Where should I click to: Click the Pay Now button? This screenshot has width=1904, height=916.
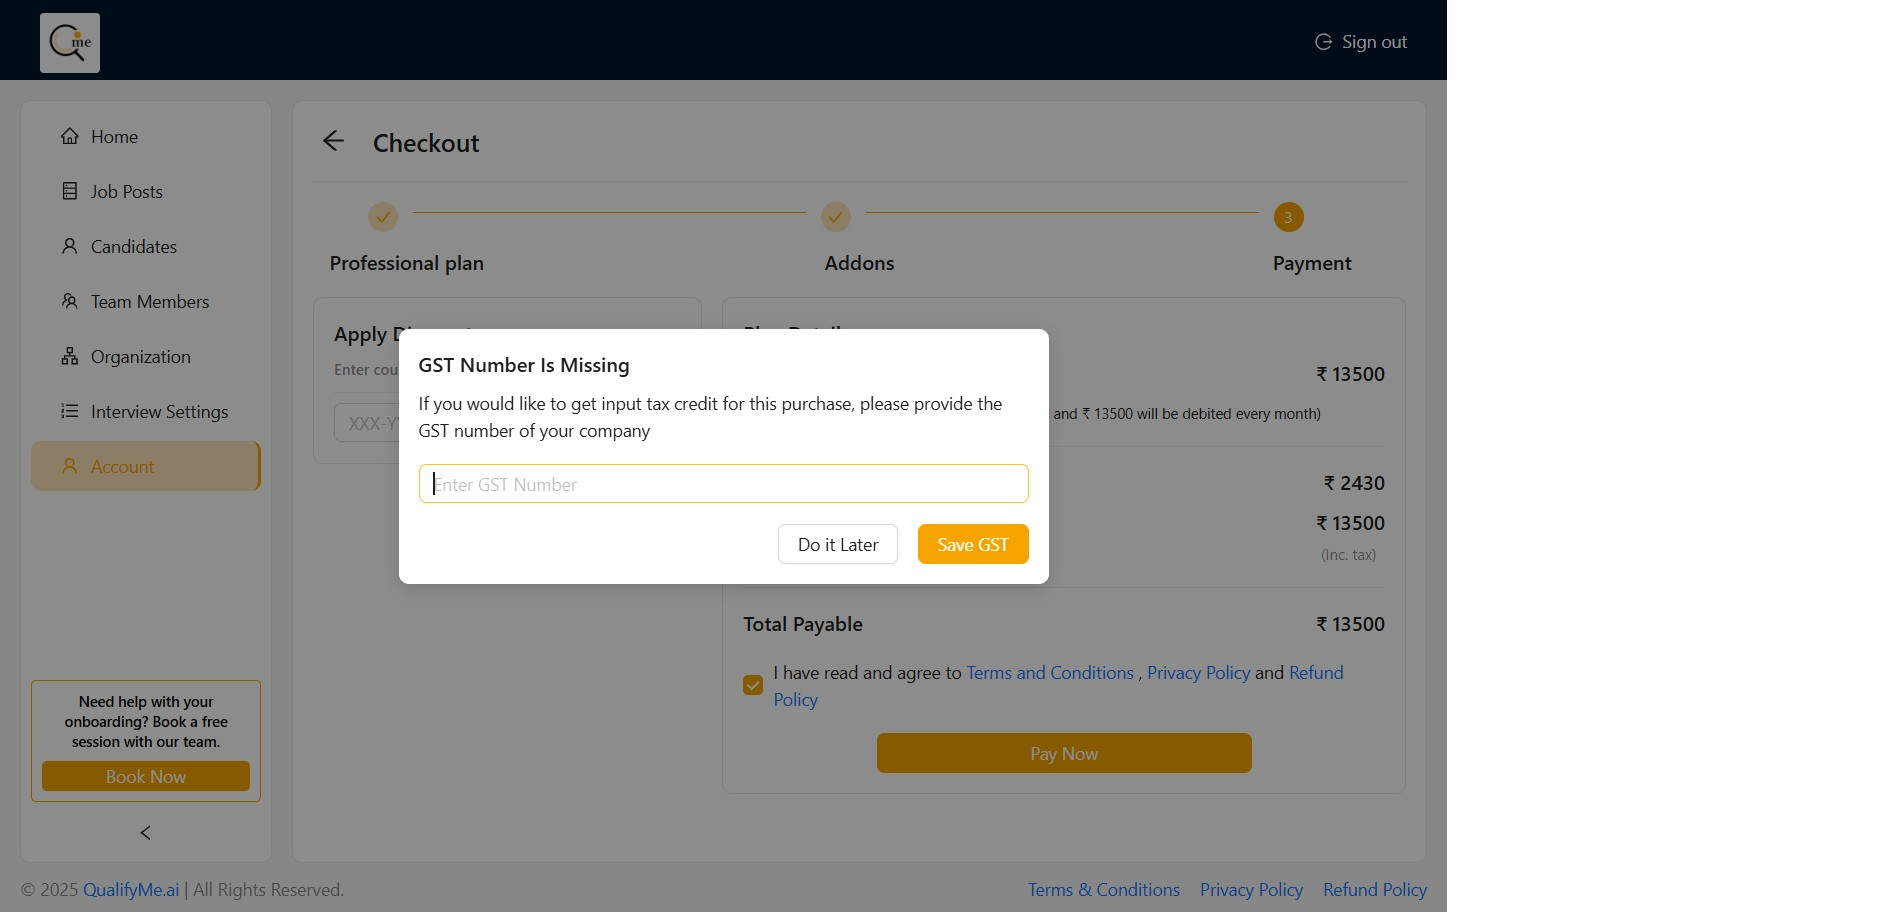pos(1064,753)
